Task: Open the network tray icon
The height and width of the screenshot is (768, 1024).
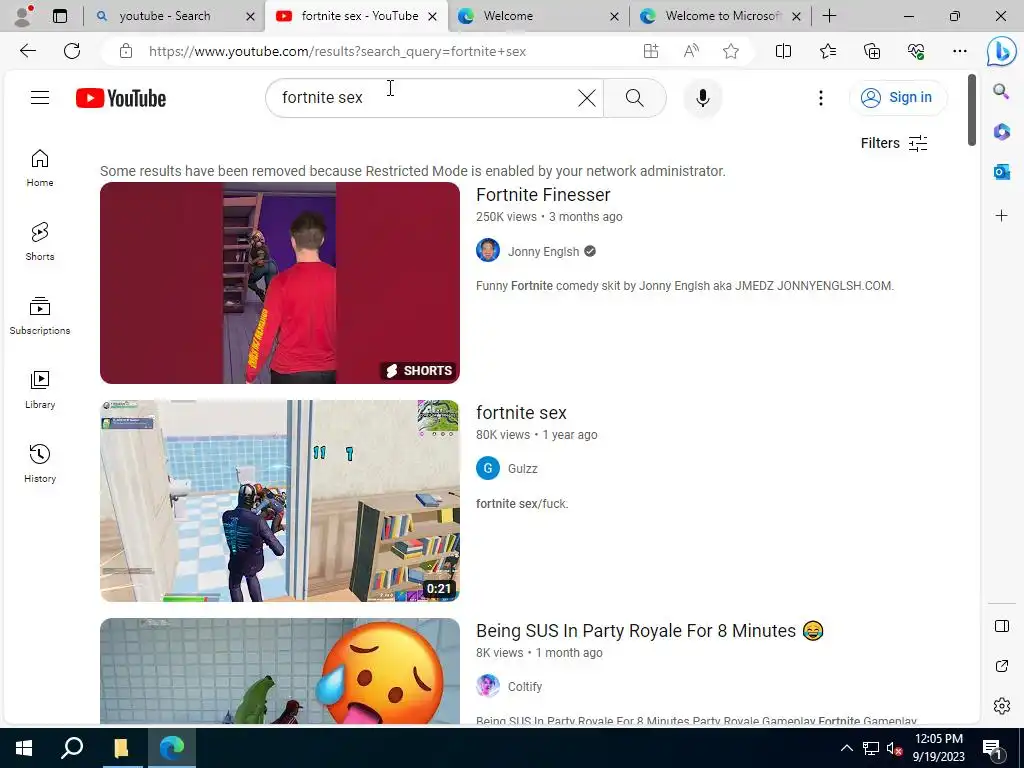Action: [871, 748]
